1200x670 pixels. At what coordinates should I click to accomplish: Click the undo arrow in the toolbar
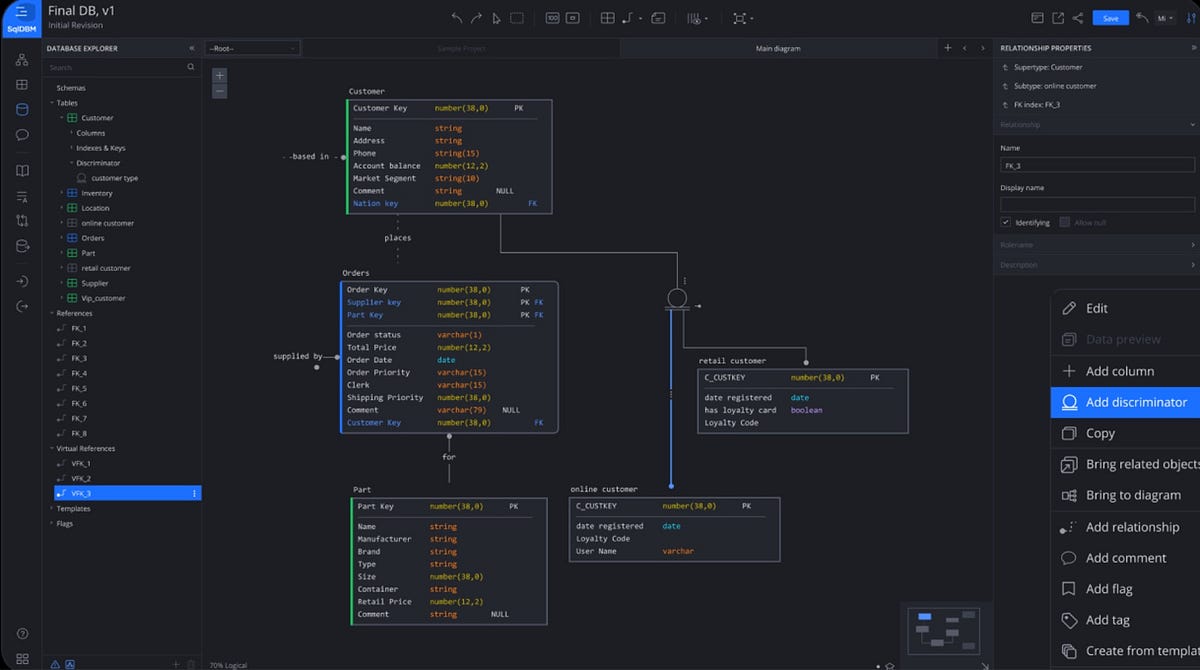[x=456, y=17]
